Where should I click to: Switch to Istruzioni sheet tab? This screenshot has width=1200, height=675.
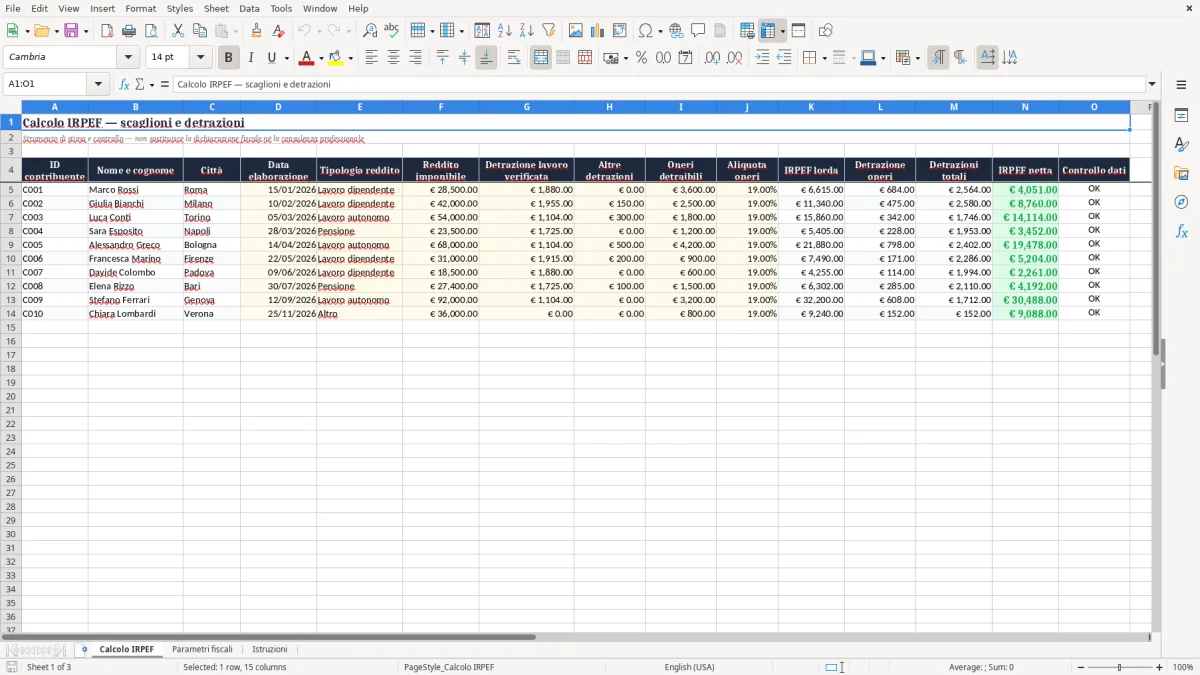[x=270, y=650]
